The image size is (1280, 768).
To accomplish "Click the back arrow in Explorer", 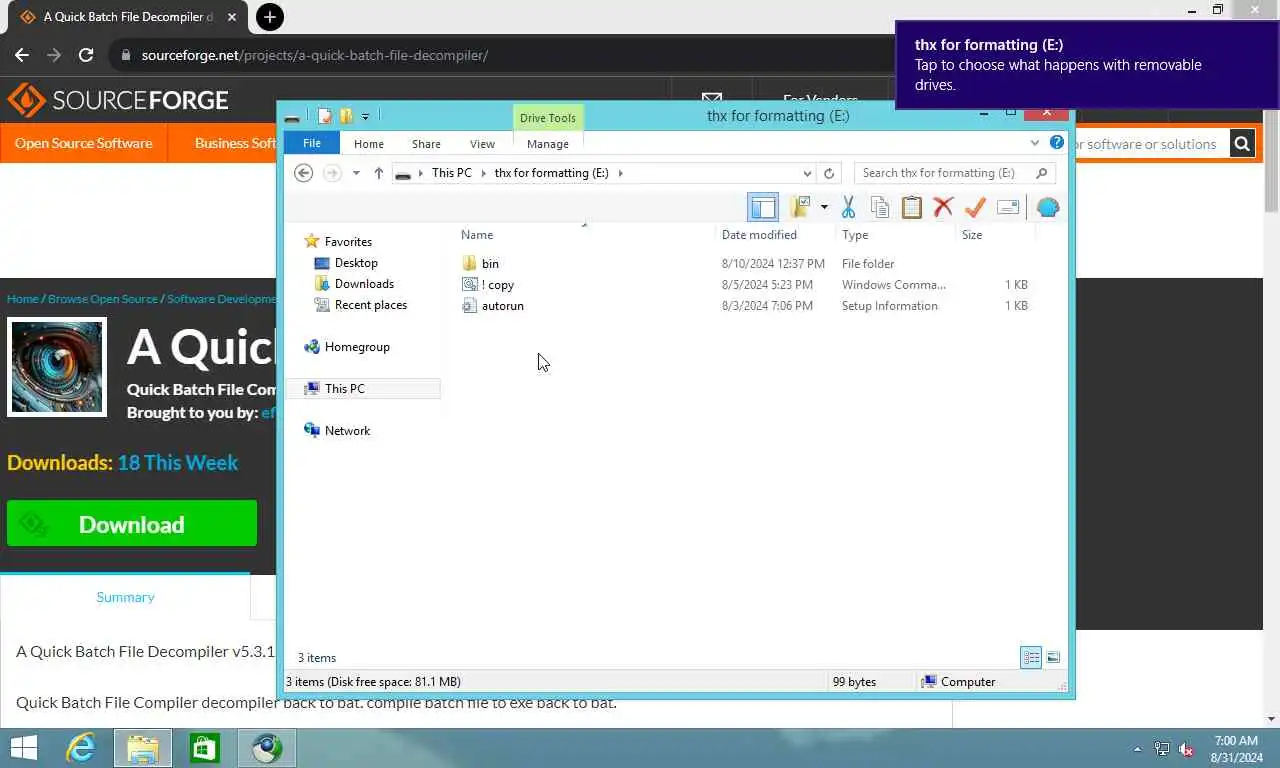I will tap(304, 173).
